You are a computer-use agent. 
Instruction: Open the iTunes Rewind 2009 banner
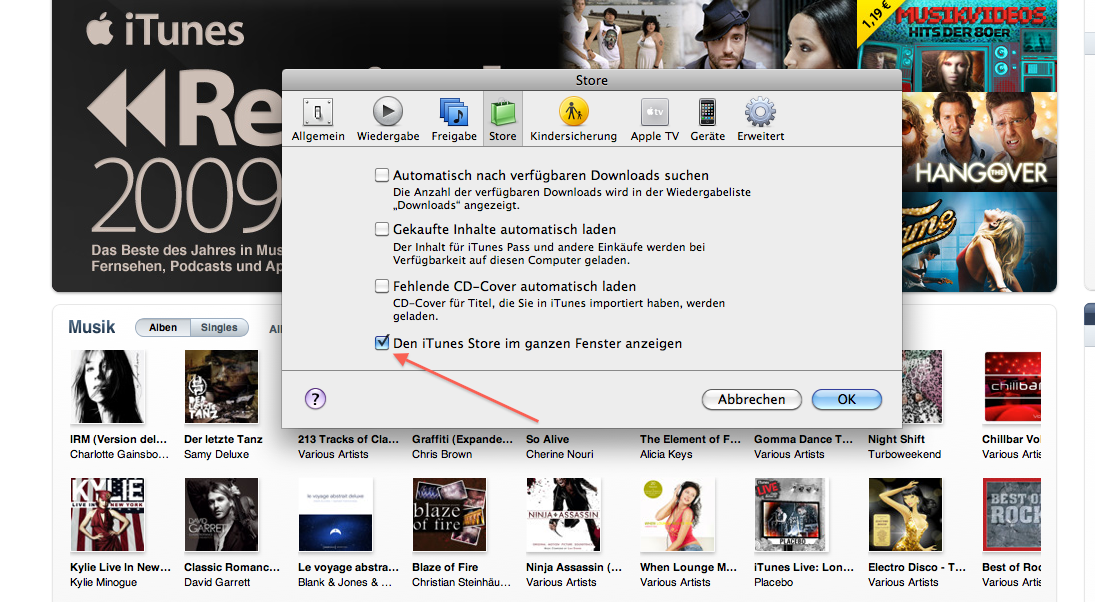(x=168, y=145)
